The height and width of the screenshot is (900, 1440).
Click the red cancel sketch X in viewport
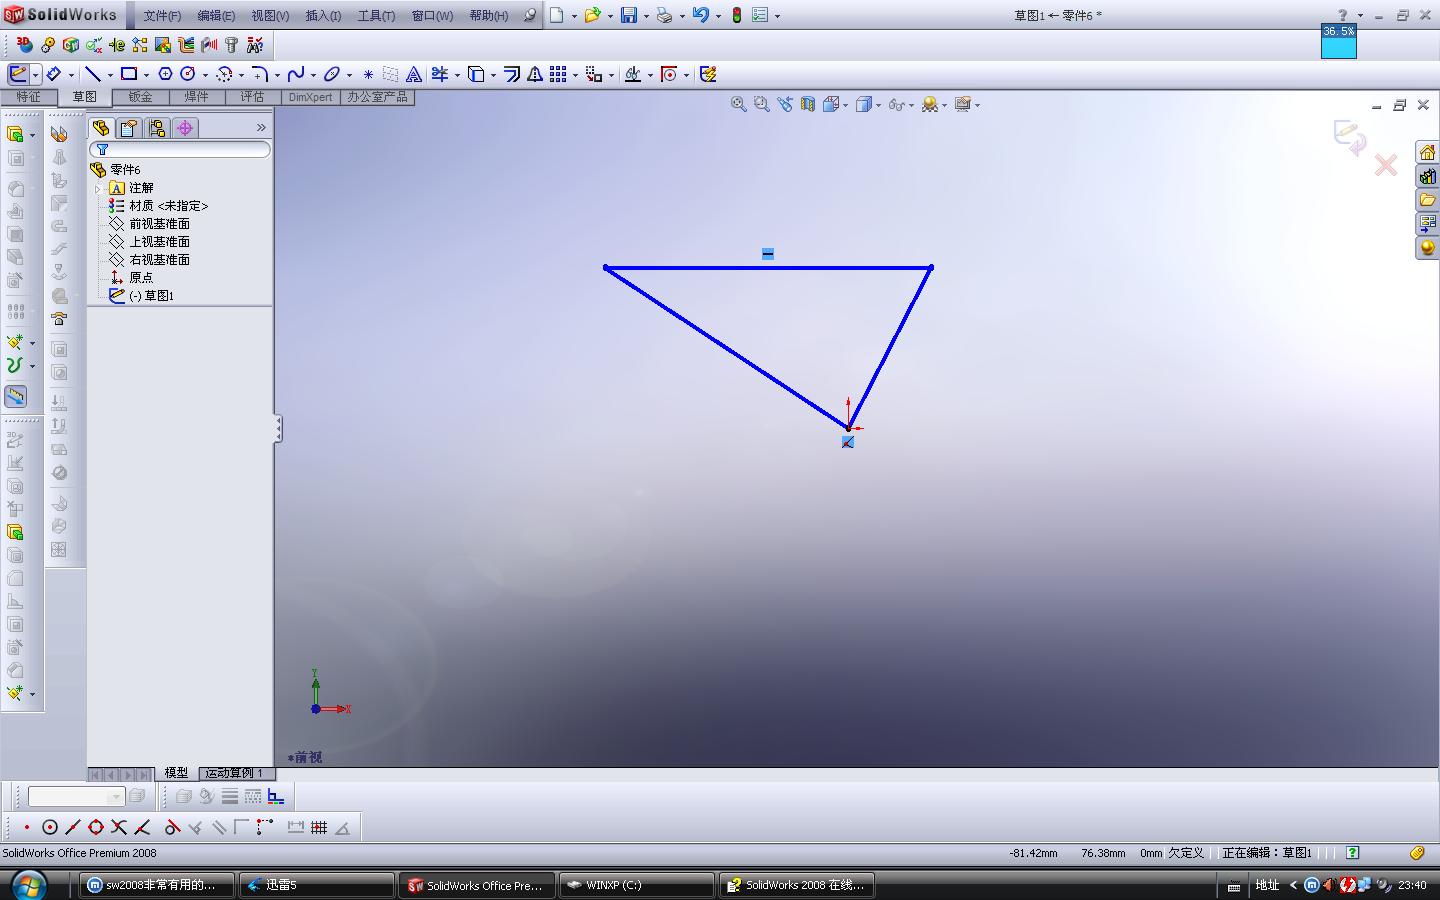[1386, 165]
